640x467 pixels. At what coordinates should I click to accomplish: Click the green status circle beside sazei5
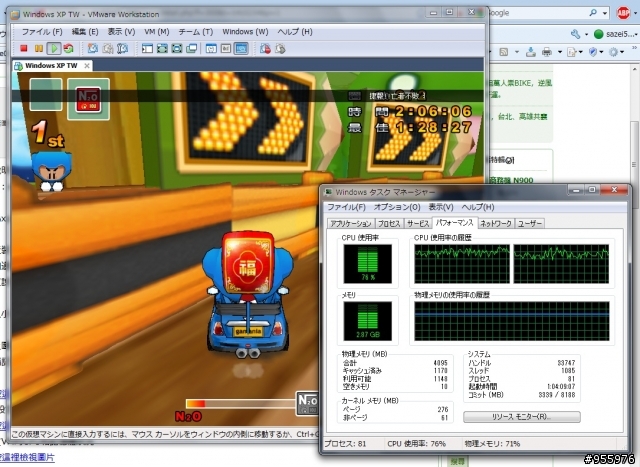pos(598,34)
